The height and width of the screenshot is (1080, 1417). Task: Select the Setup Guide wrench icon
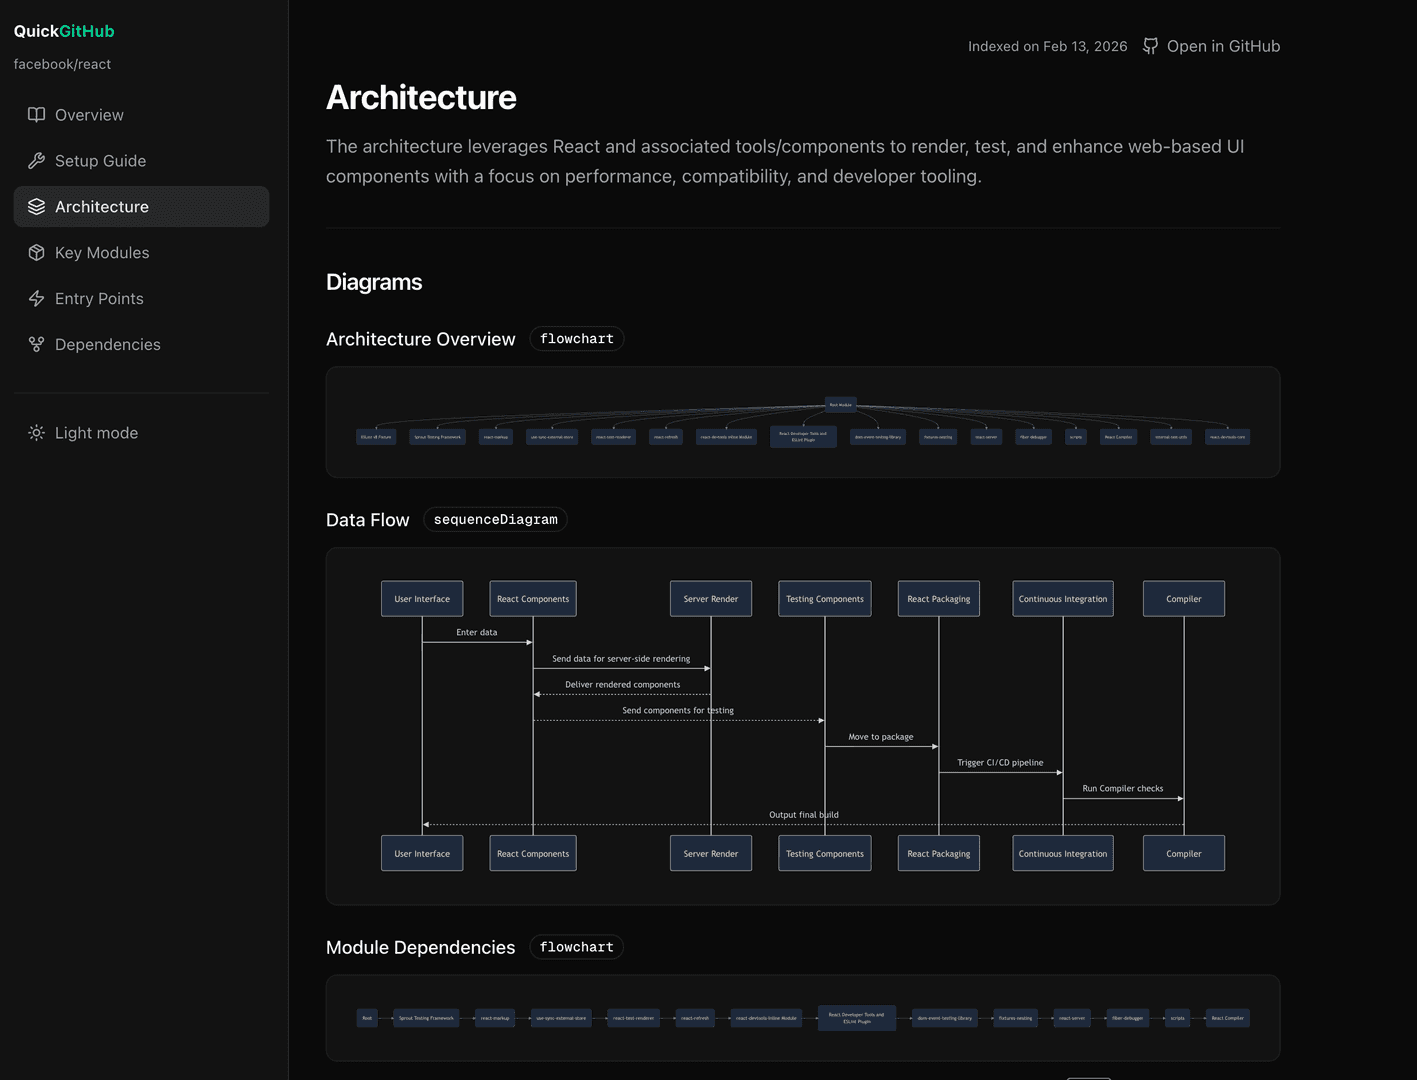[36, 160]
